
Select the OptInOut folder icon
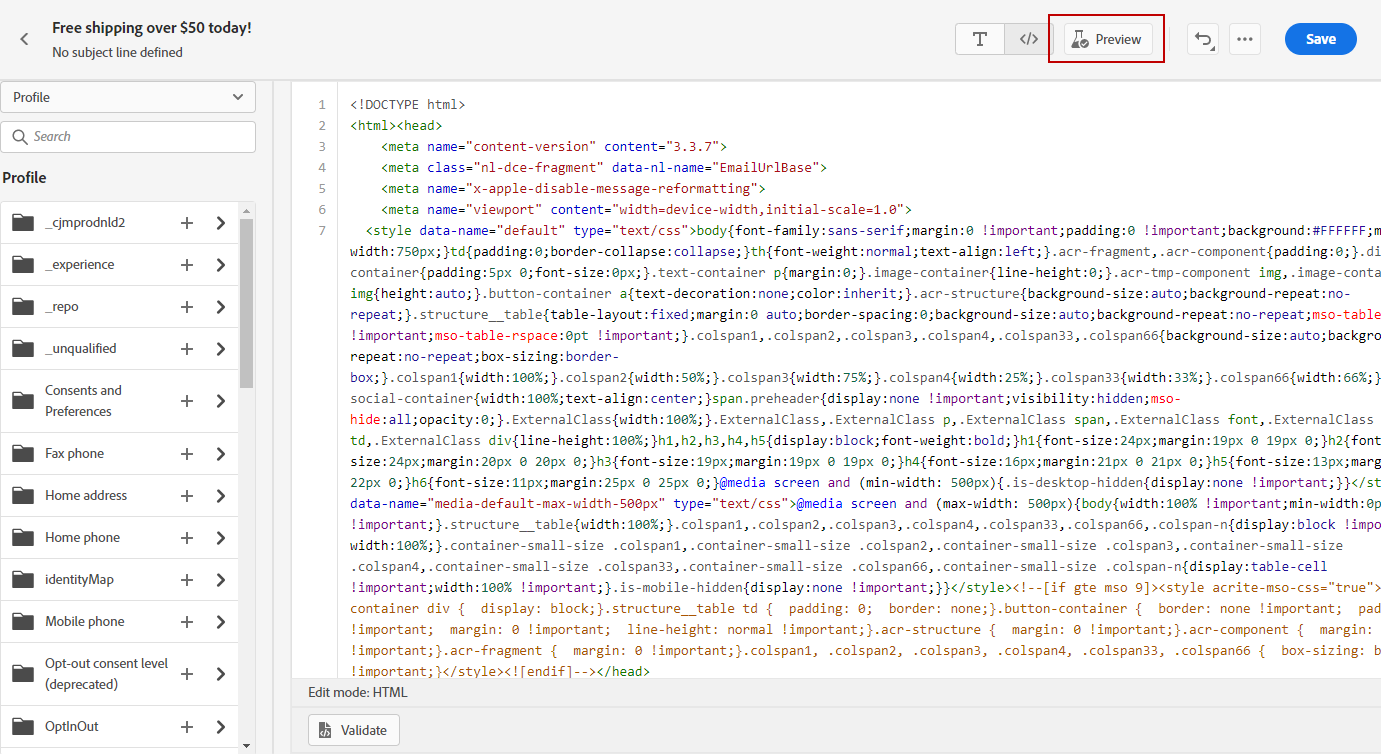(x=23, y=727)
